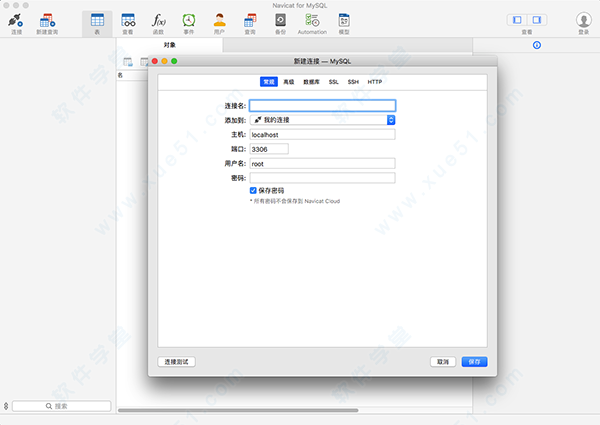Switch to the 数据库 (Databases) tab
Viewport: 600px width, 425px height.
coord(311,82)
